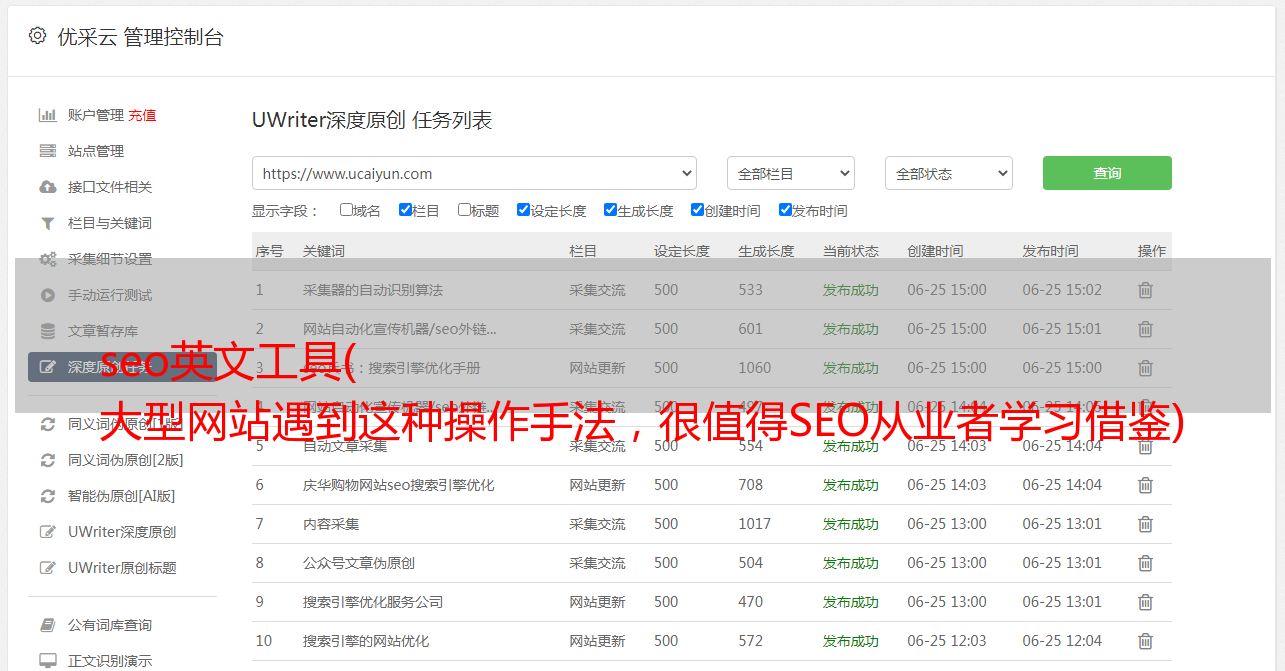1285x671 pixels.
Task: Enable the 标题 display field checkbox
Action: [464, 210]
